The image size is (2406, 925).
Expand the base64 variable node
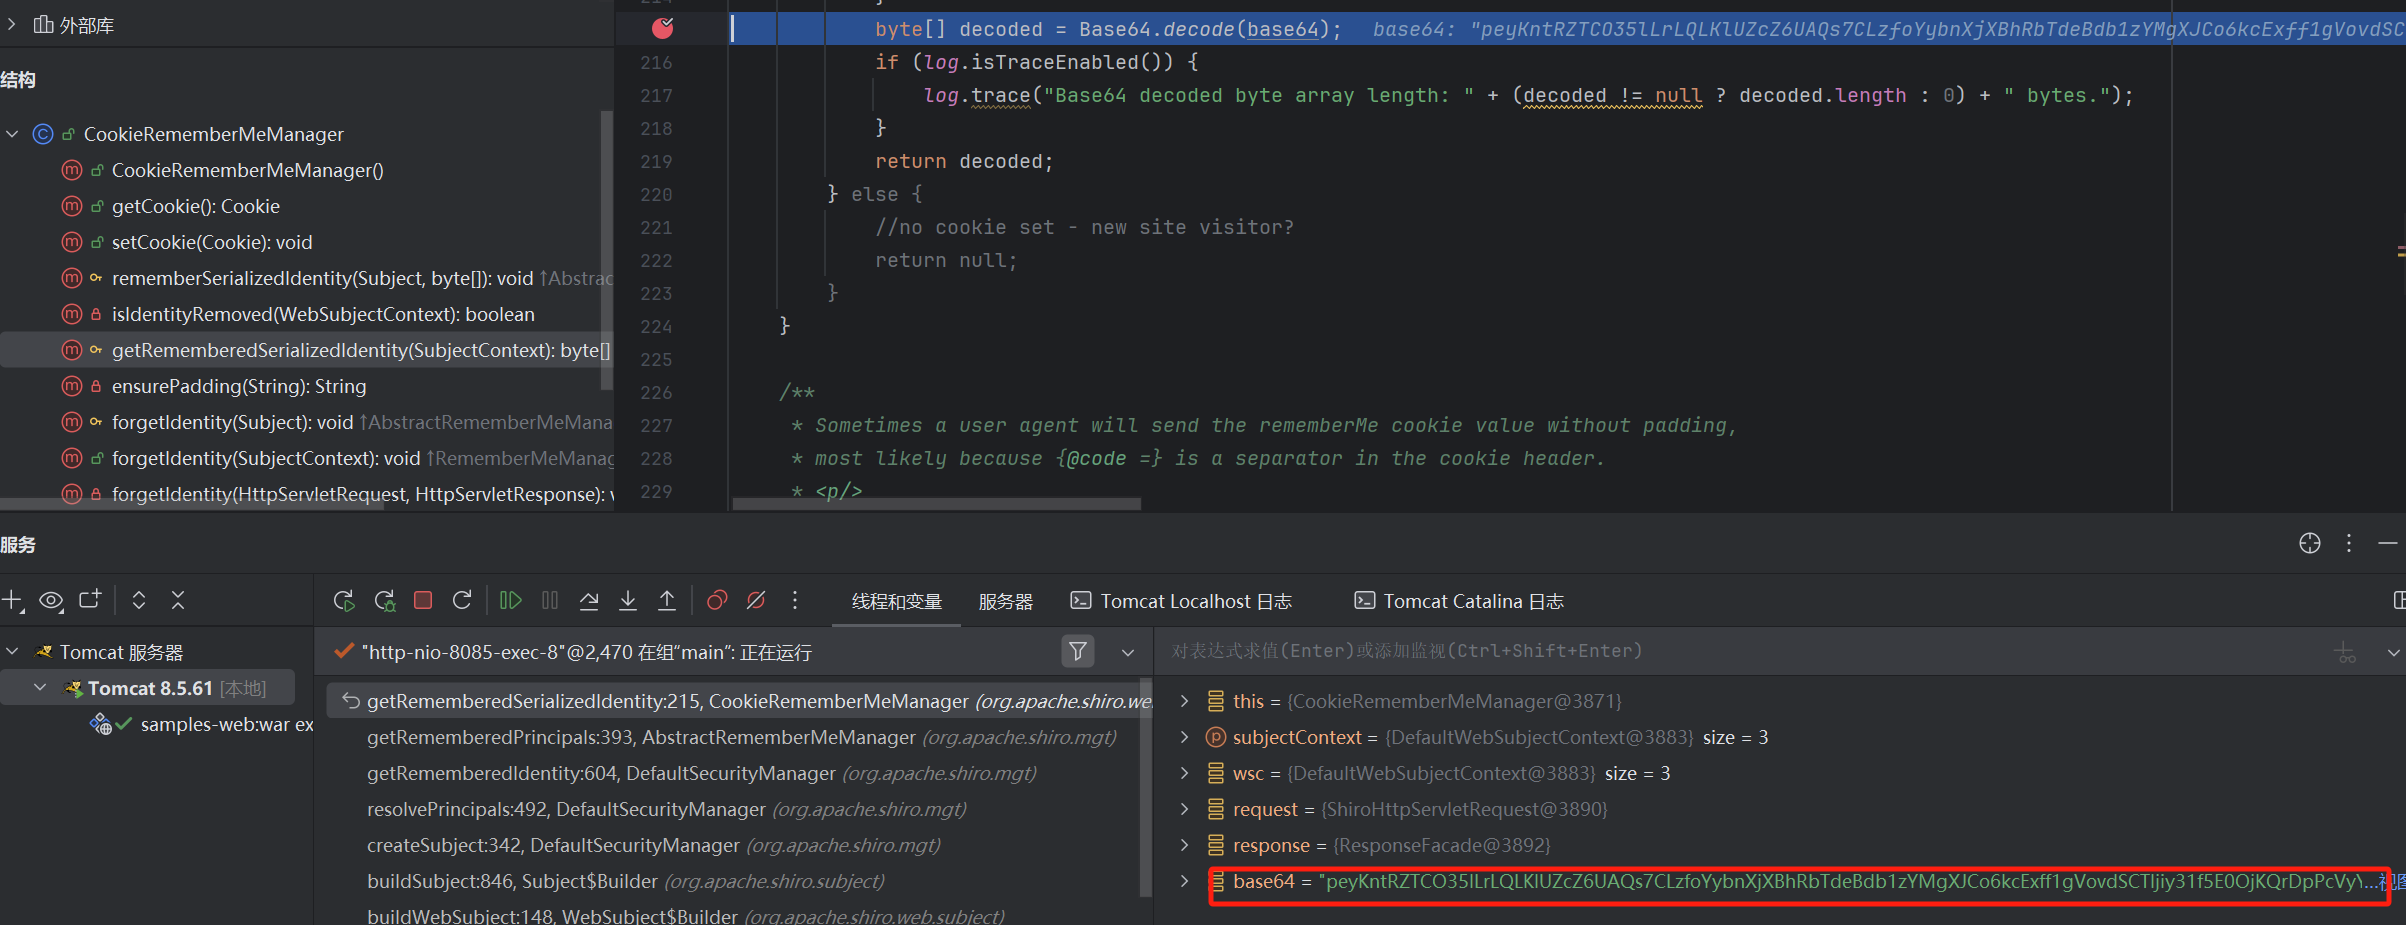point(1185,881)
